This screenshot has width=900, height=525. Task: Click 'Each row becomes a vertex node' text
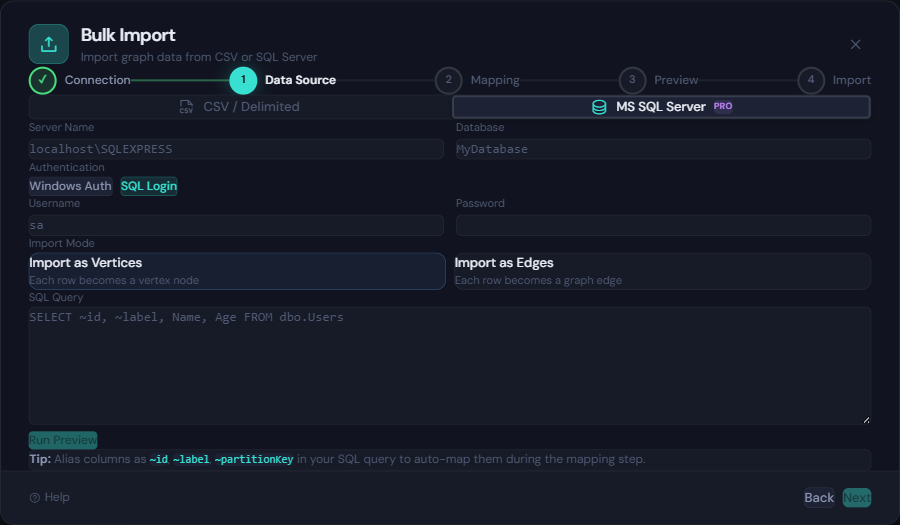click(x=114, y=281)
